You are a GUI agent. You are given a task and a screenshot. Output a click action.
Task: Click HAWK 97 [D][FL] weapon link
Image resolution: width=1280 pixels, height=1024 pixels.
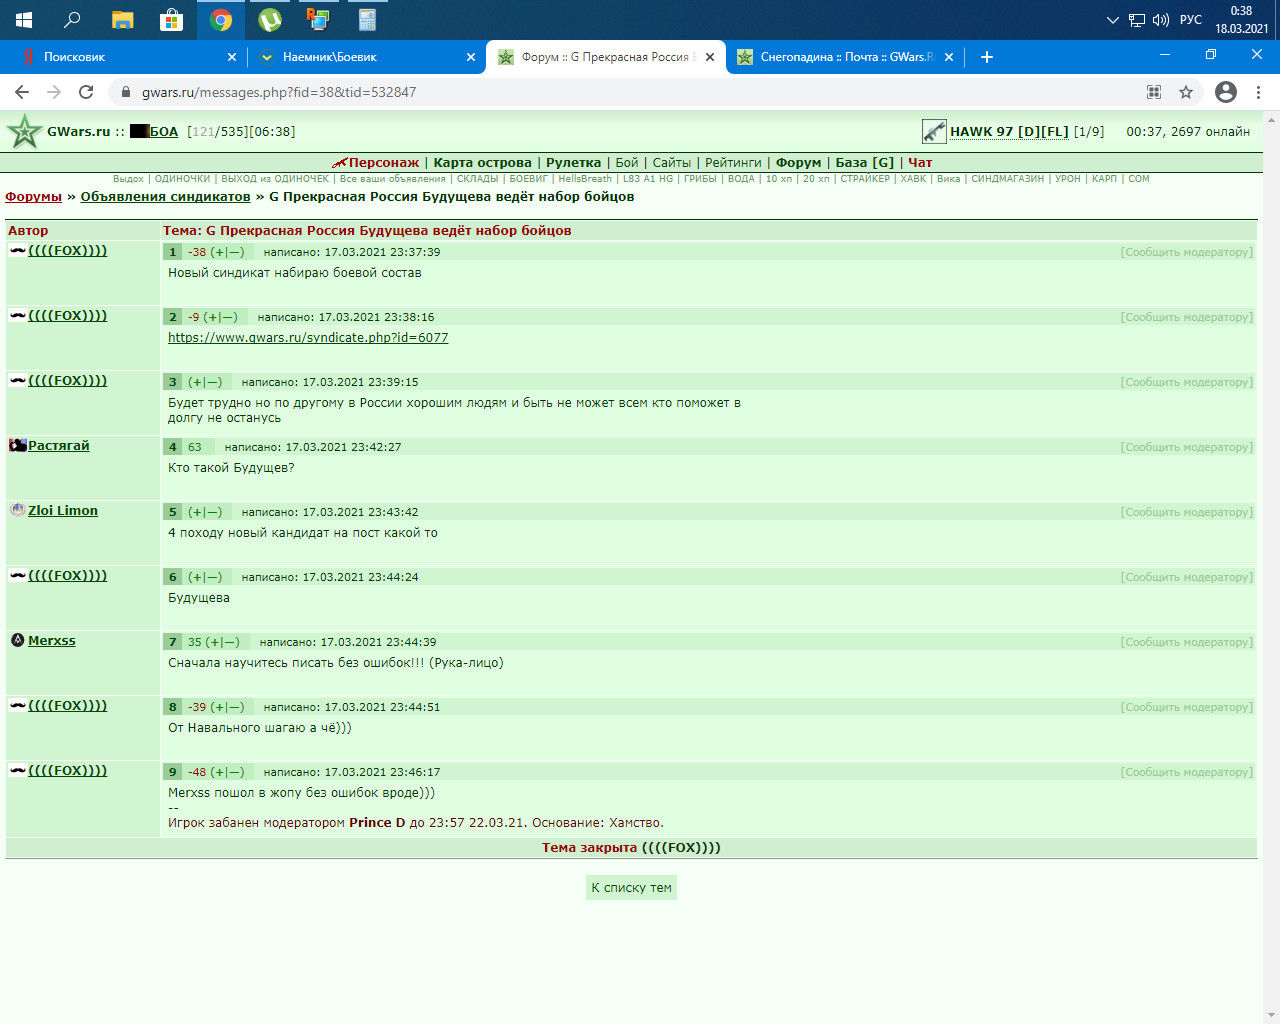pyautogui.click(x=1009, y=131)
